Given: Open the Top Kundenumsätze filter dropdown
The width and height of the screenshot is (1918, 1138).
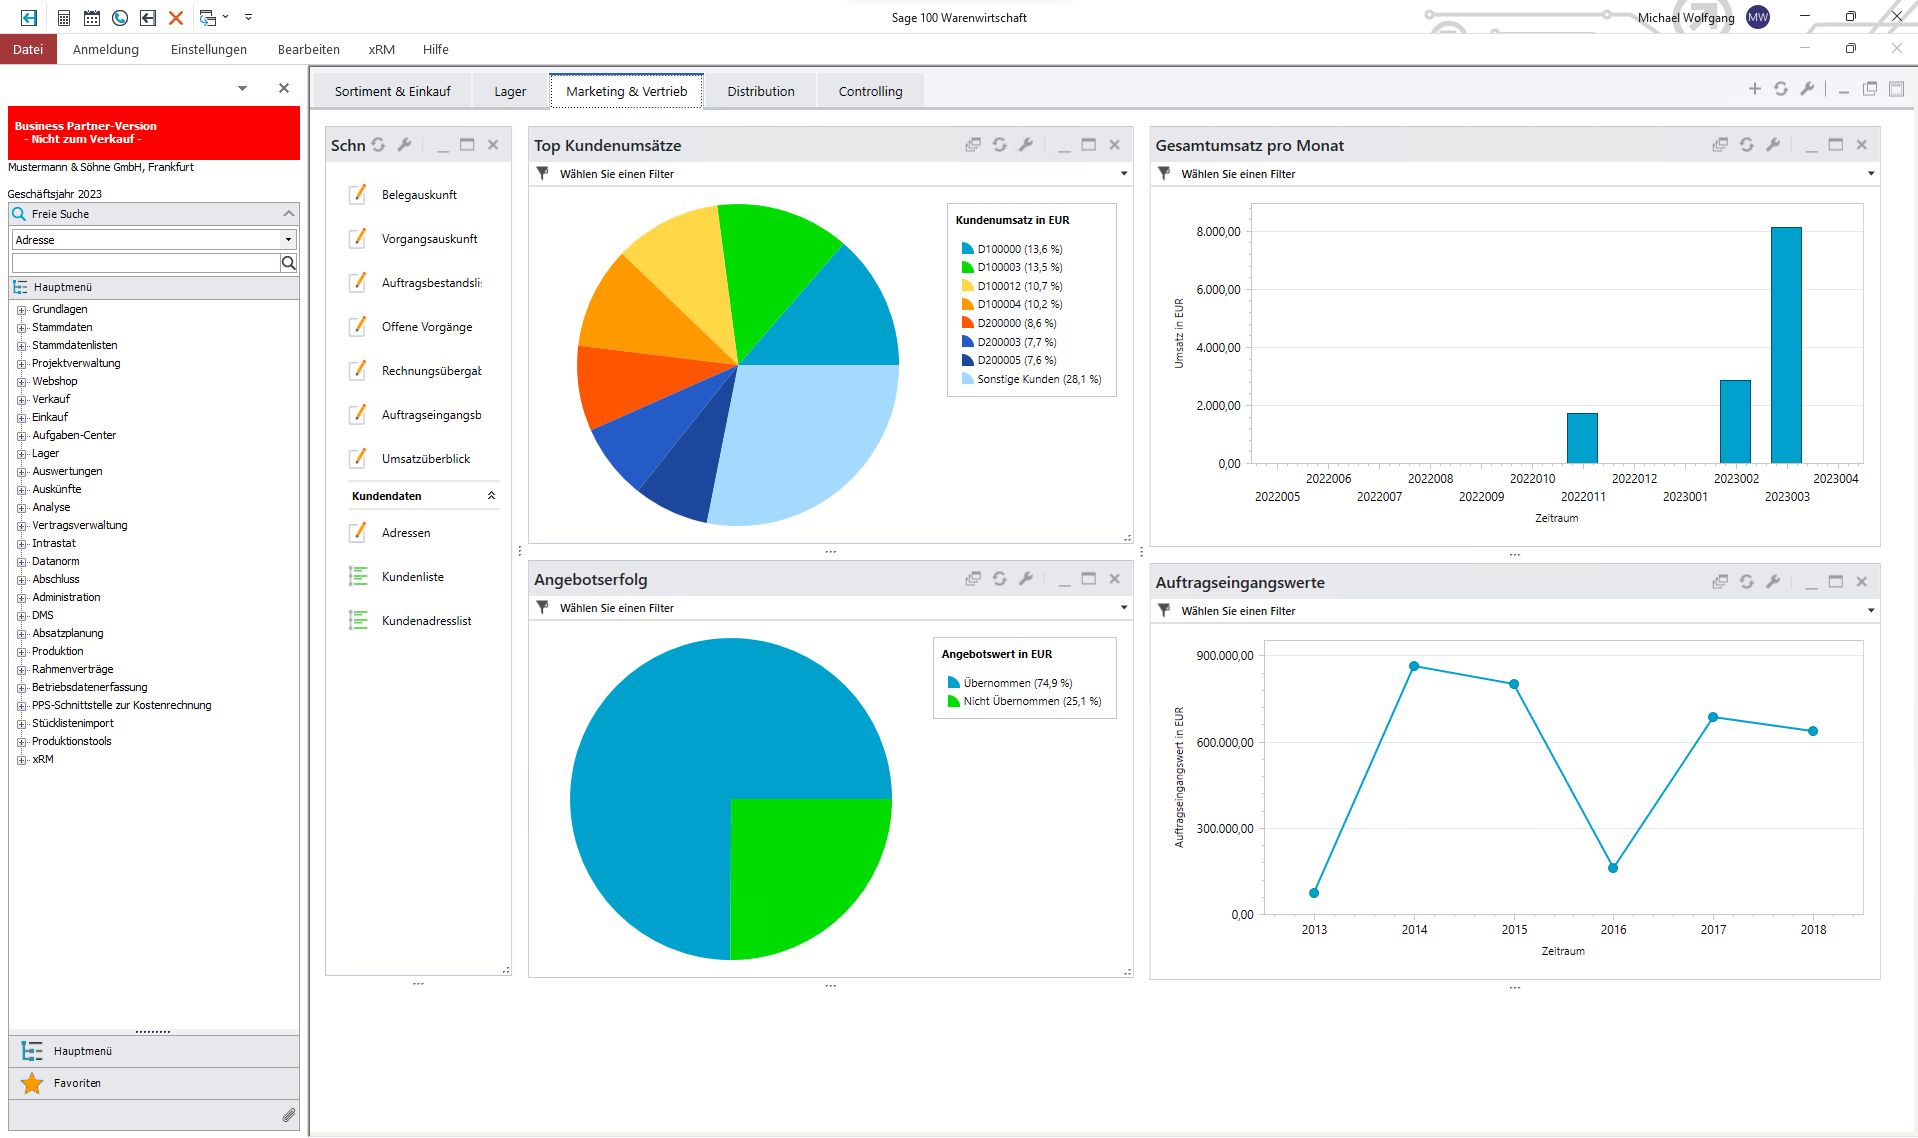Looking at the screenshot, I should point(1123,174).
